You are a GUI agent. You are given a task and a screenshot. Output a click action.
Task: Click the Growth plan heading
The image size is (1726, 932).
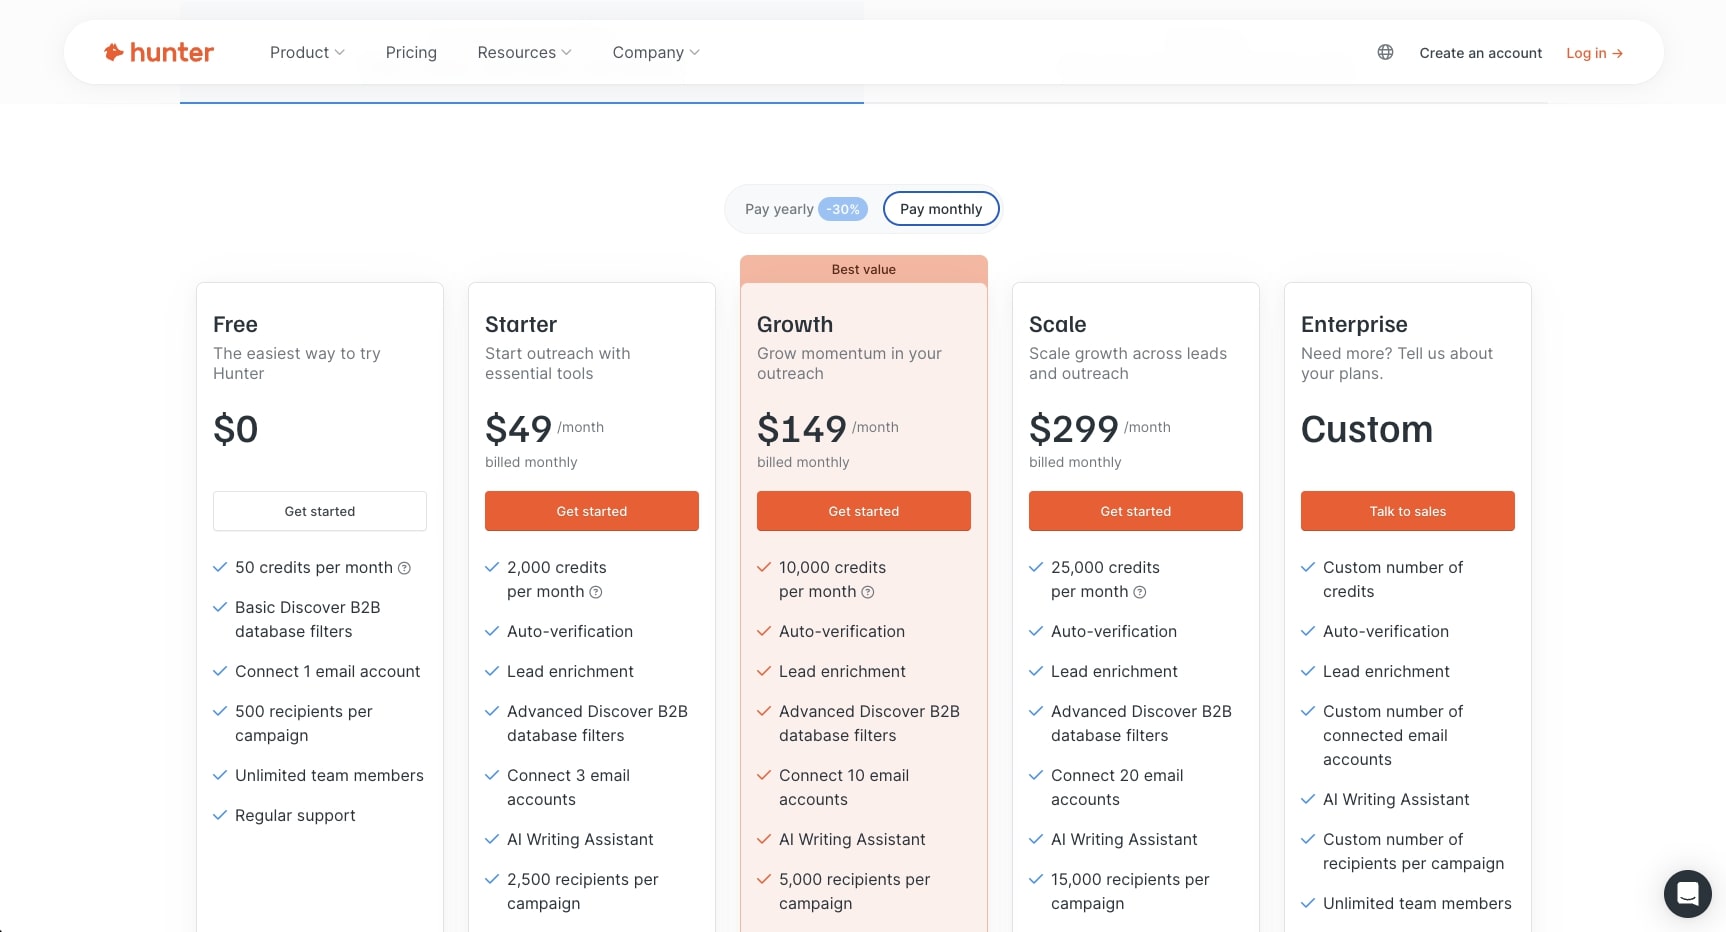(x=795, y=324)
